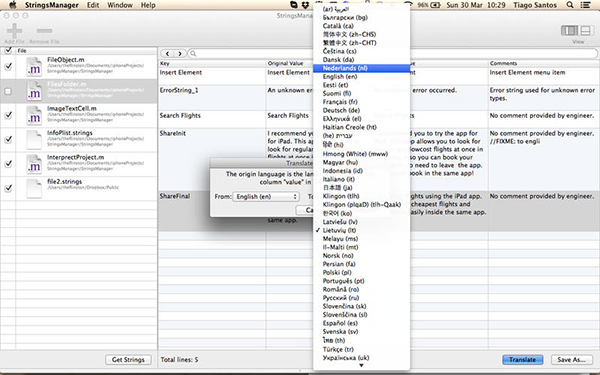Select the 'Search Flights' key cell
This screenshot has width=600, height=375.
[212, 119]
